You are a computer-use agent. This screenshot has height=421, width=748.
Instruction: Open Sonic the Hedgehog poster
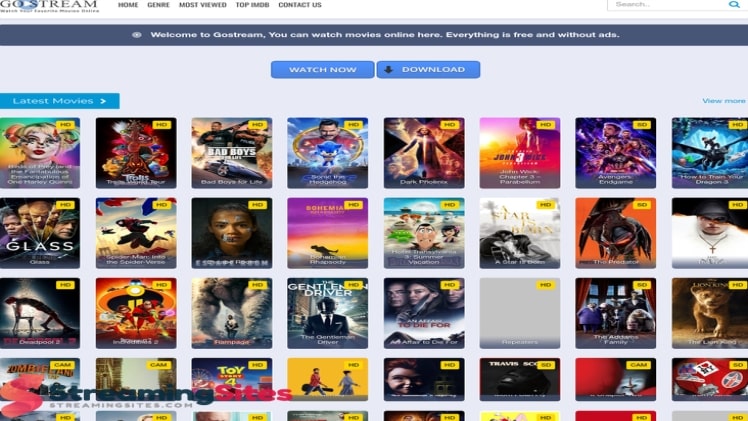click(x=328, y=153)
